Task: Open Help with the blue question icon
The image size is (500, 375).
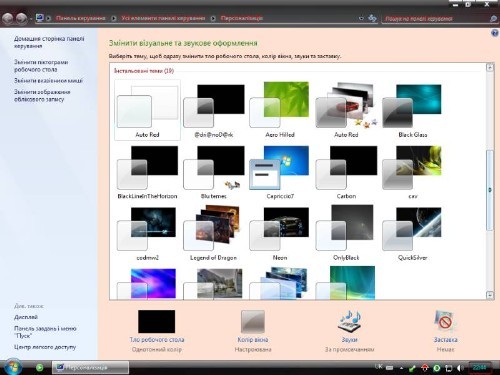Action: [495, 33]
